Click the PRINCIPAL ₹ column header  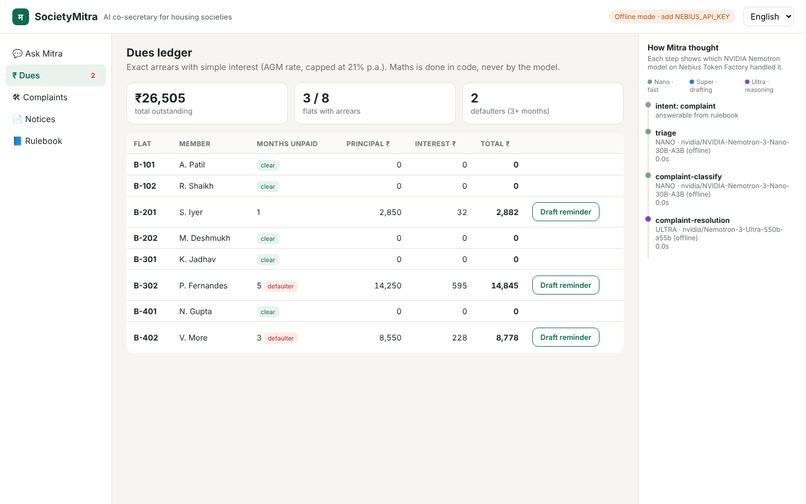368,144
